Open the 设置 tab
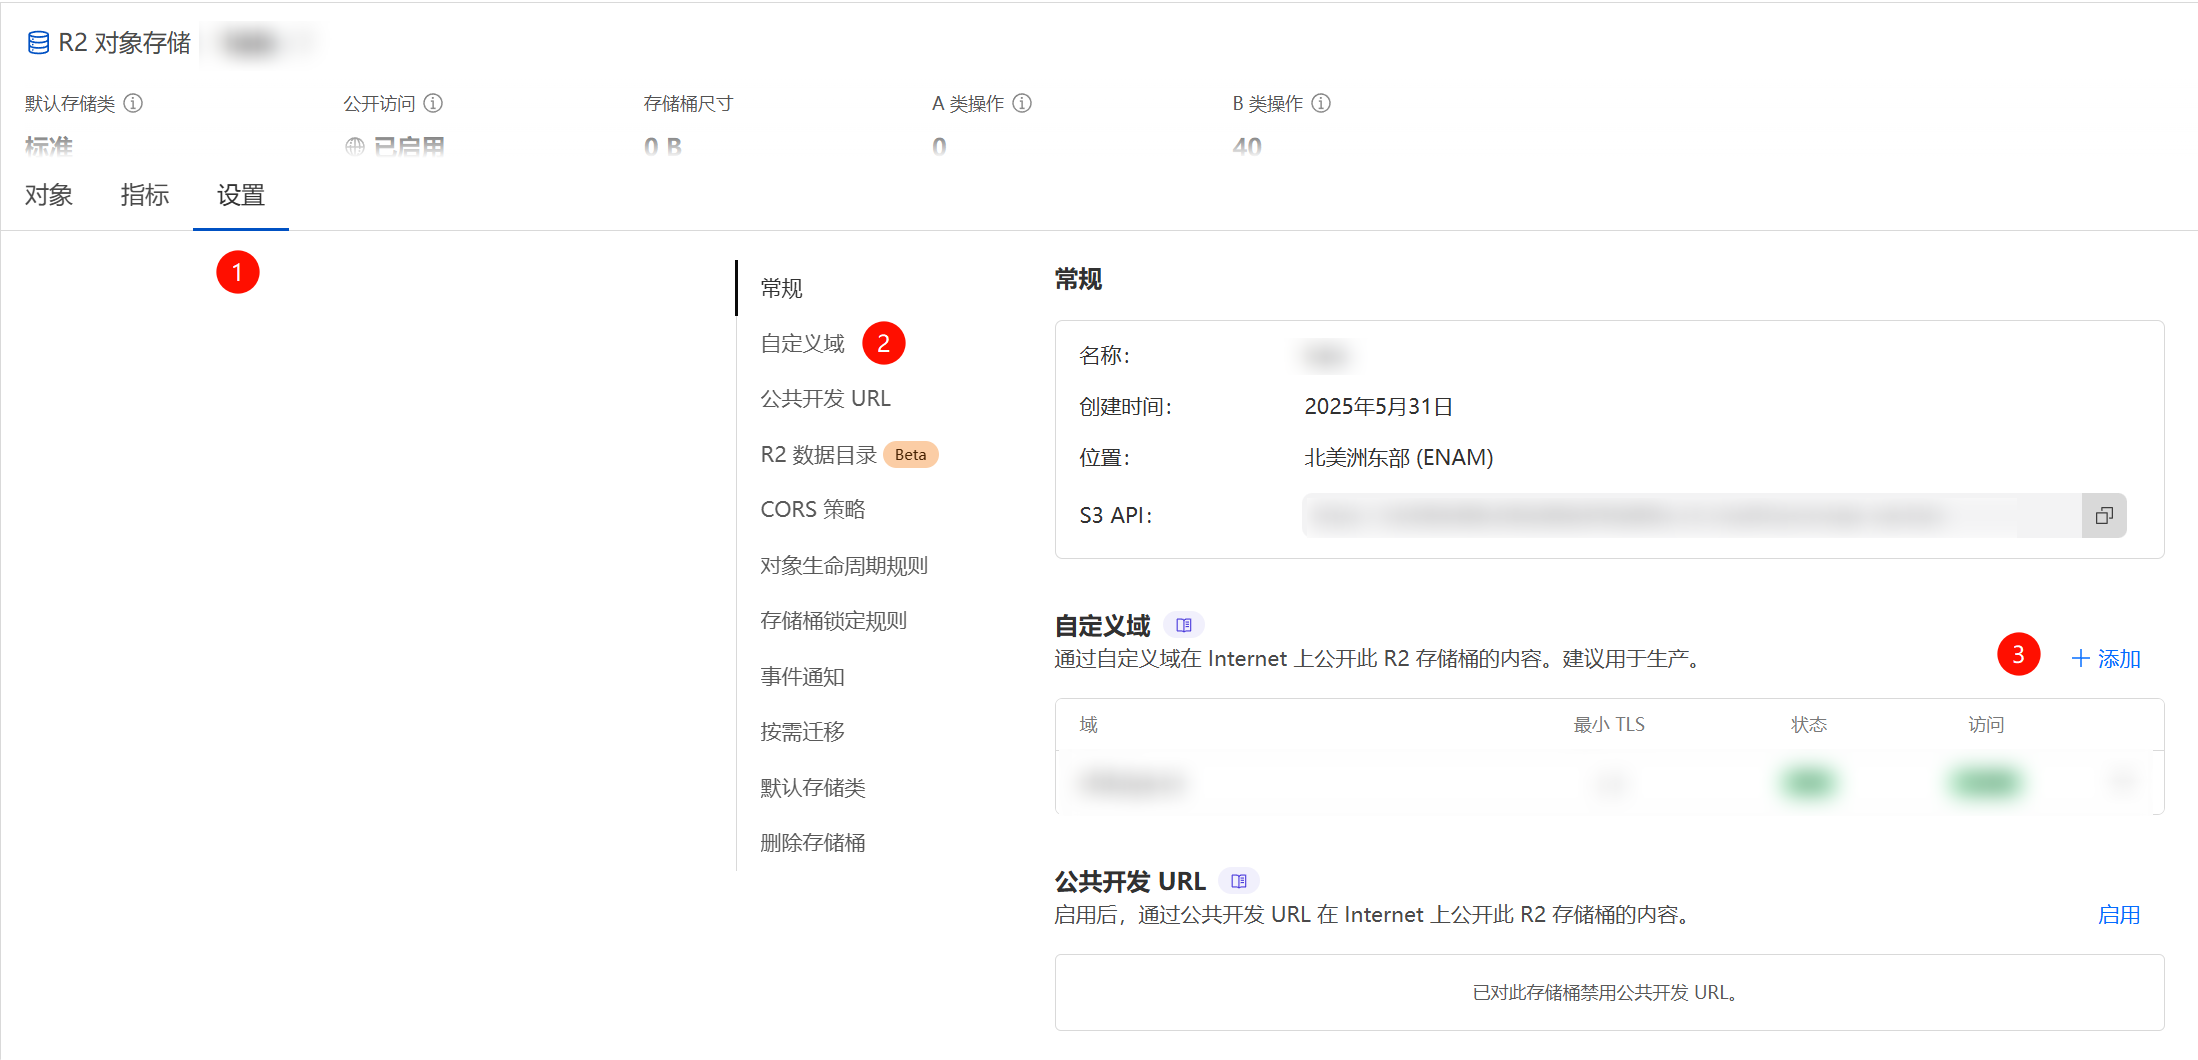This screenshot has height=1060, width=2198. [241, 195]
